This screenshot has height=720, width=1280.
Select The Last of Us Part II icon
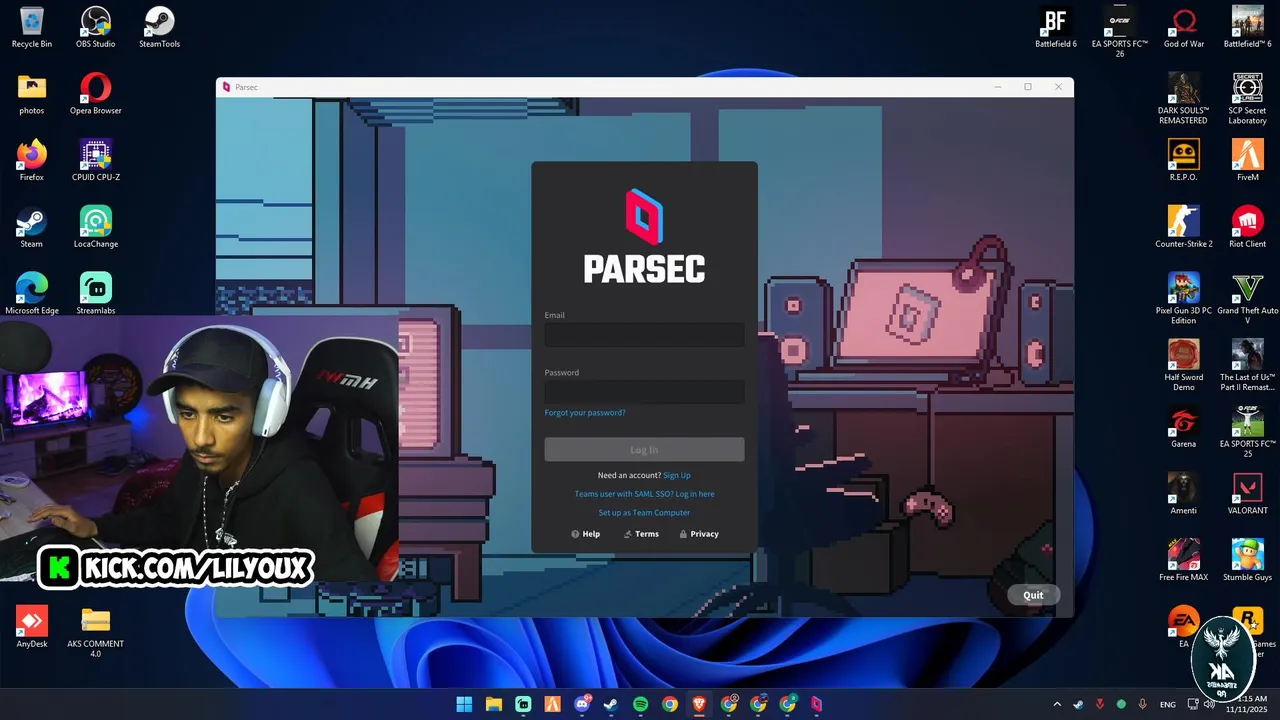coord(1248,365)
